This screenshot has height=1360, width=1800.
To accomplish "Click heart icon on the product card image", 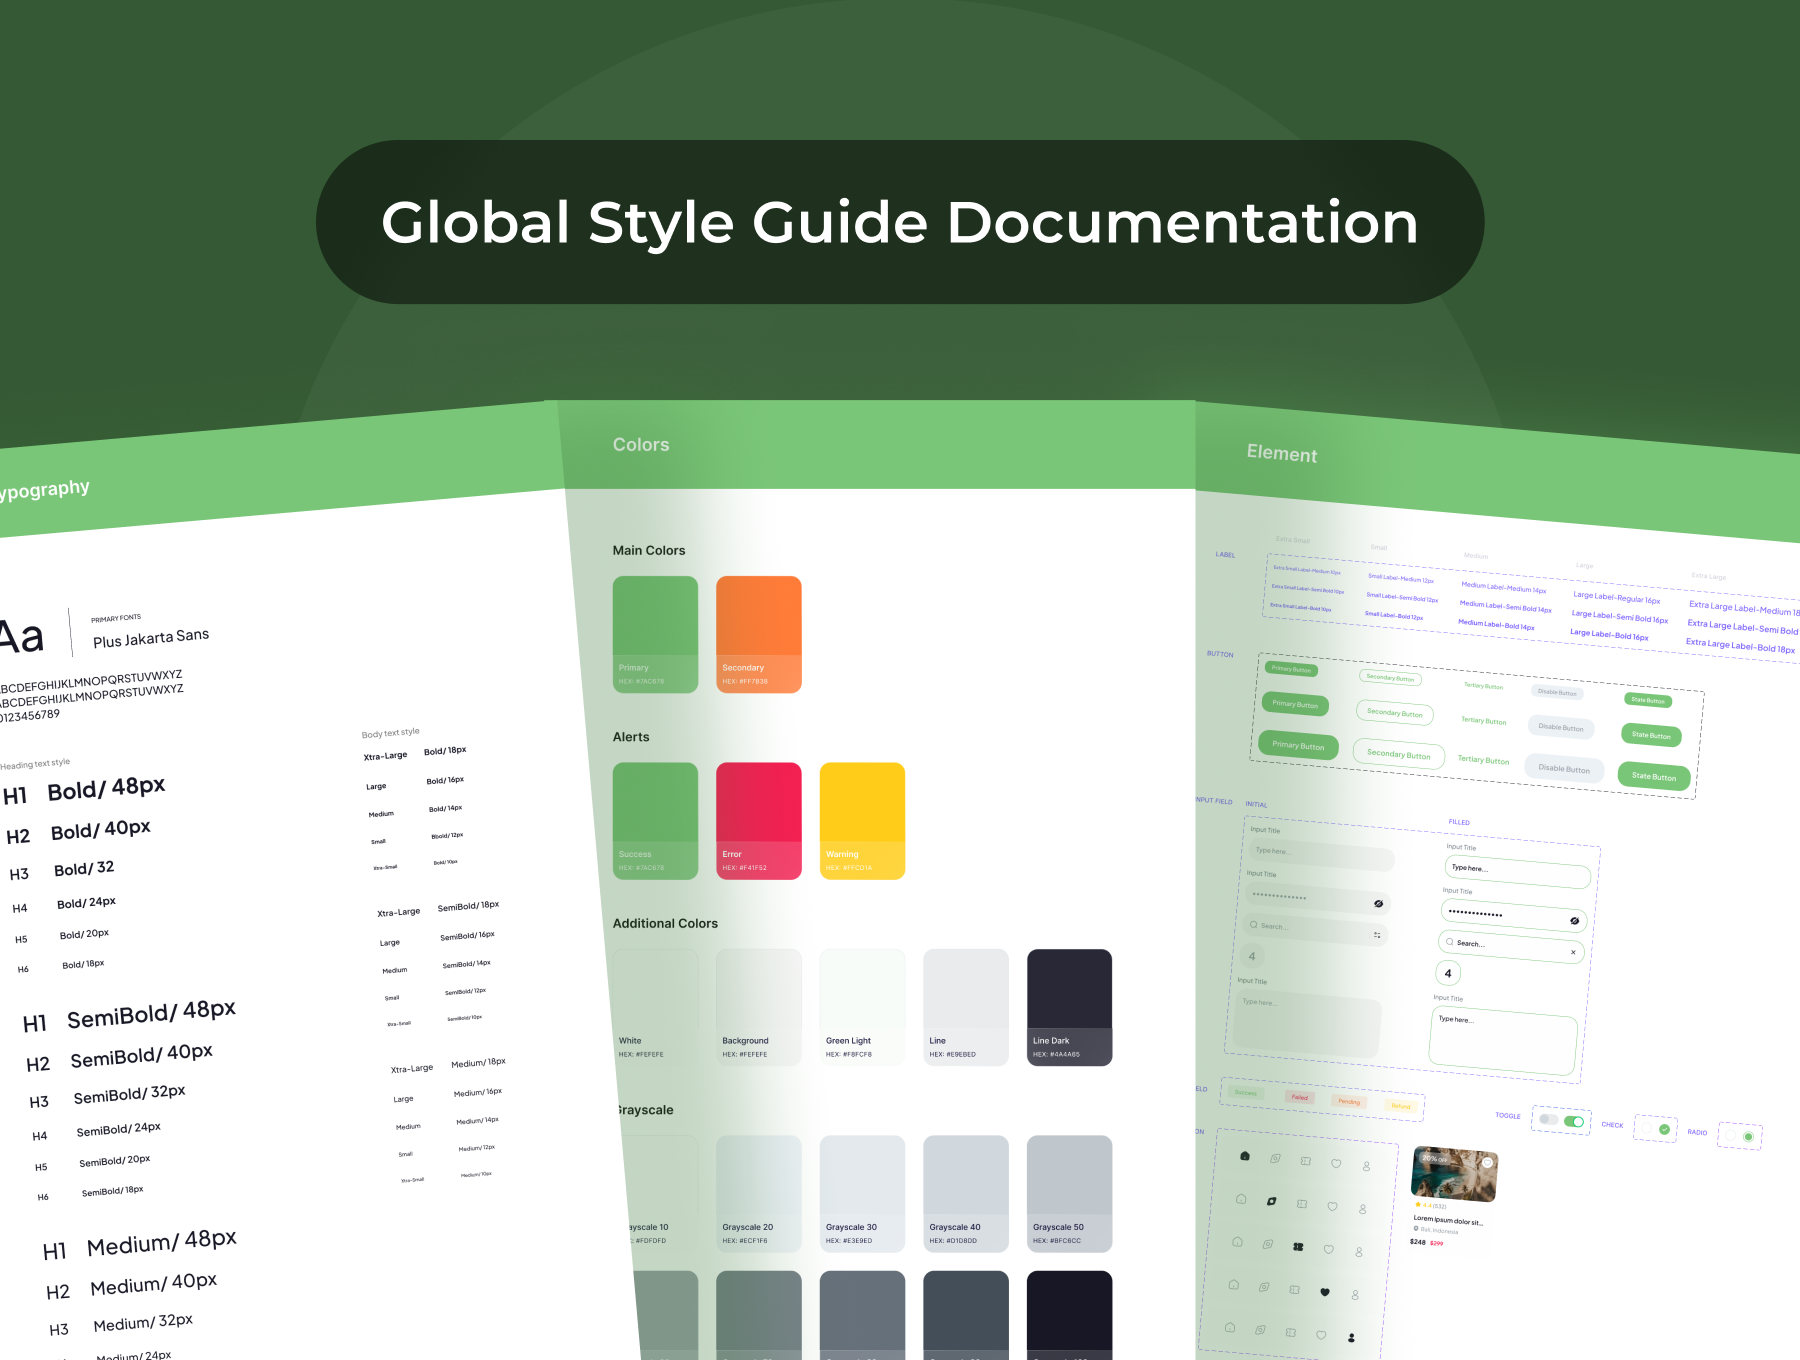I will pyautogui.click(x=1487, y=1163).
